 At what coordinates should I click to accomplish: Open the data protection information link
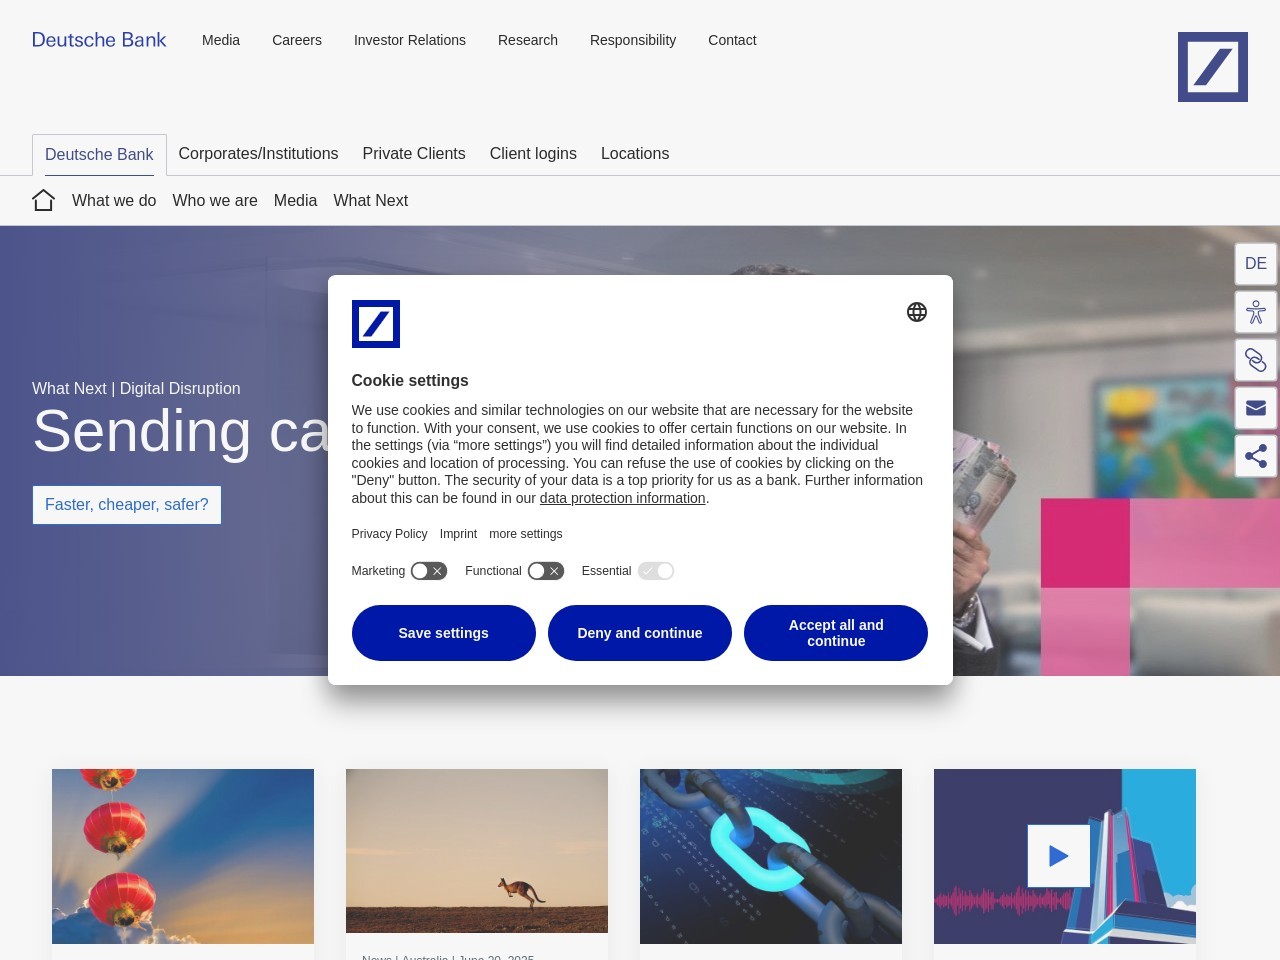(621, 497)
